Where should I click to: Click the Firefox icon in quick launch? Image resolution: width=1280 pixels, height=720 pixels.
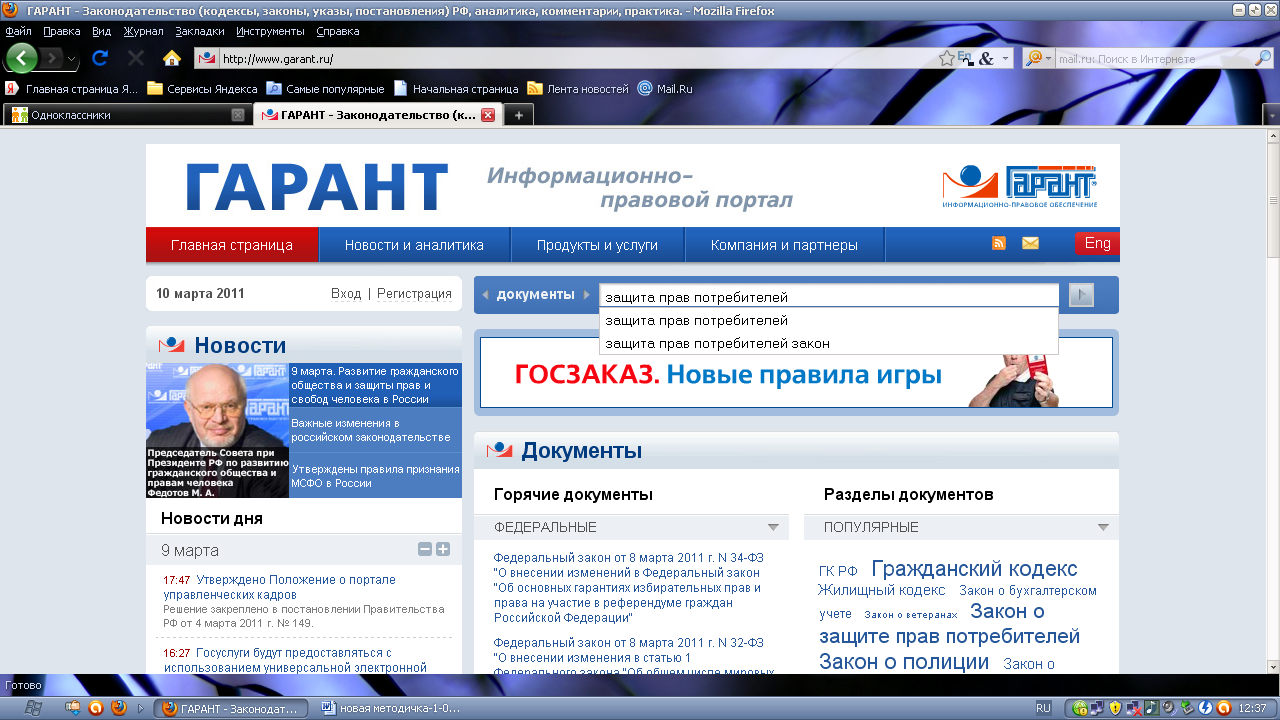click(x=118, y=708)
